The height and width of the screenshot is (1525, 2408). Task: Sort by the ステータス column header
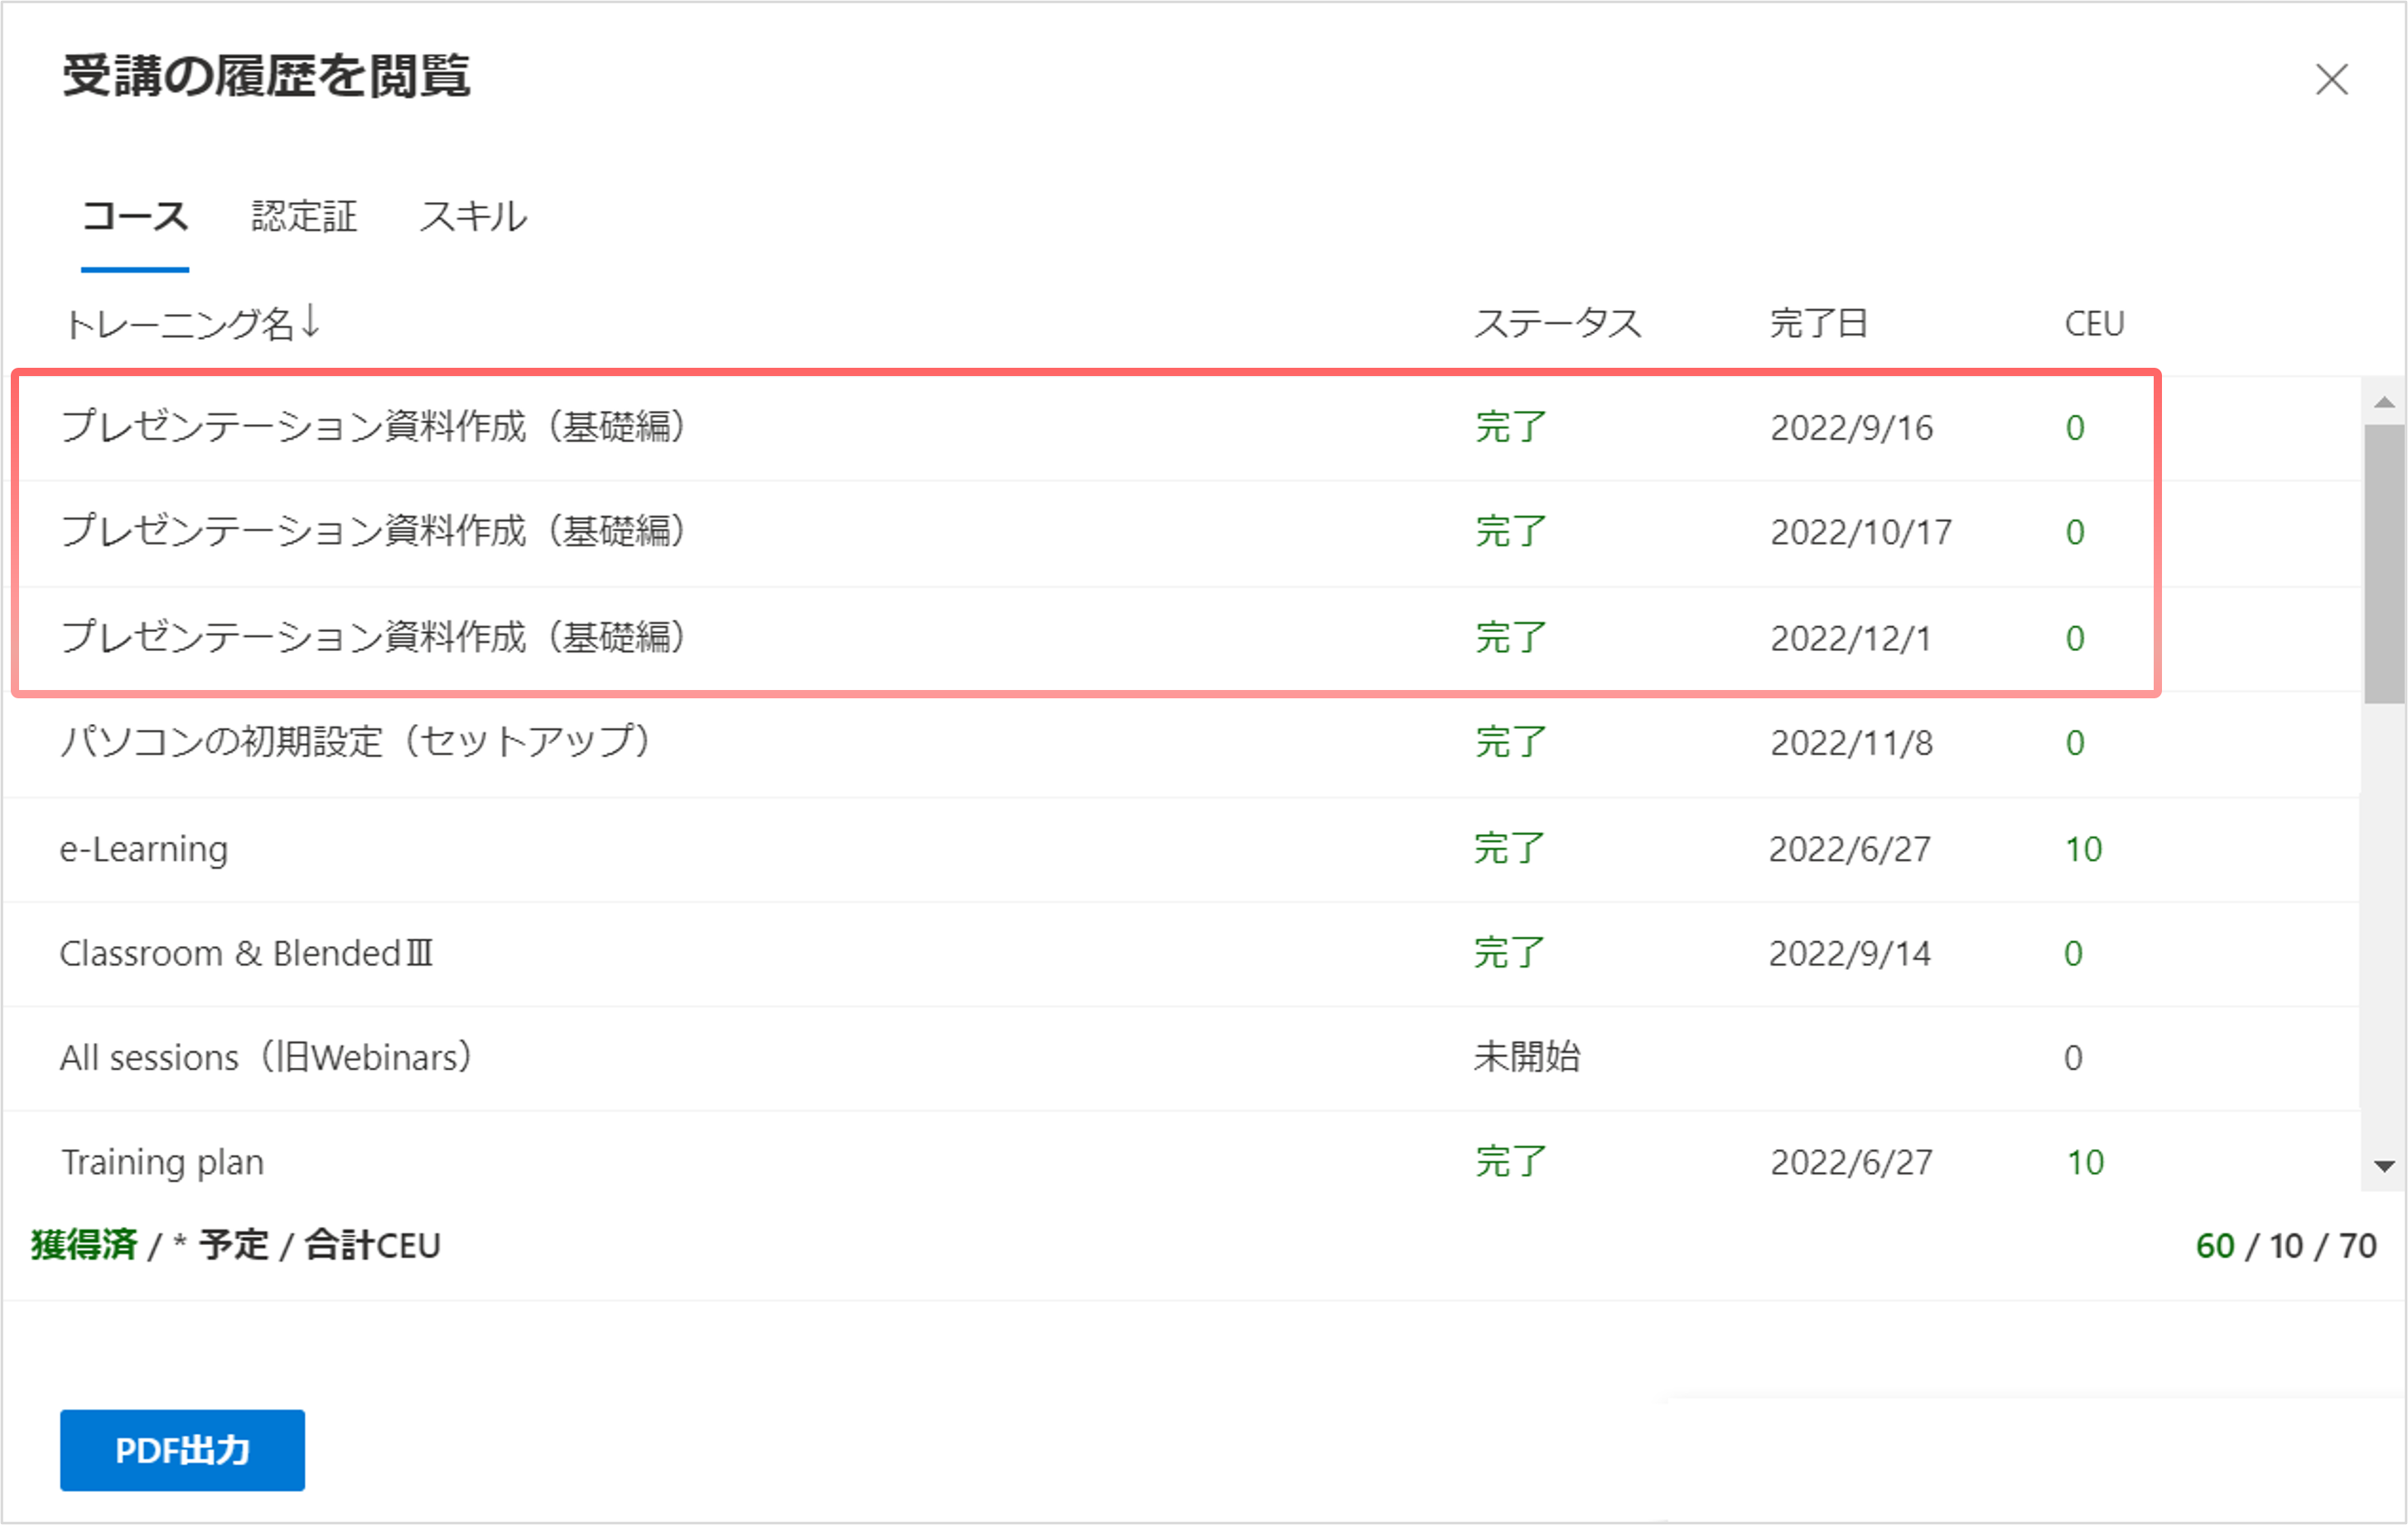[x=1557, y=323]
